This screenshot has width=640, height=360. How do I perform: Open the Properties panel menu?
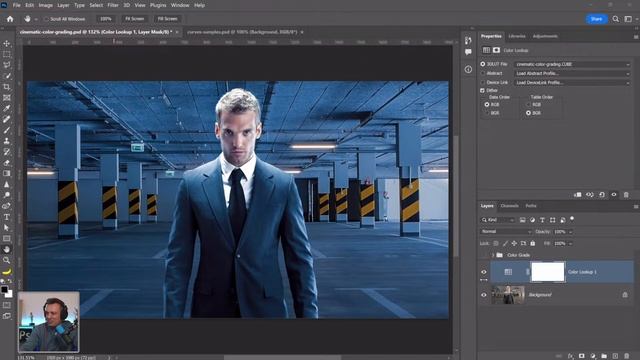click(636, 37)
